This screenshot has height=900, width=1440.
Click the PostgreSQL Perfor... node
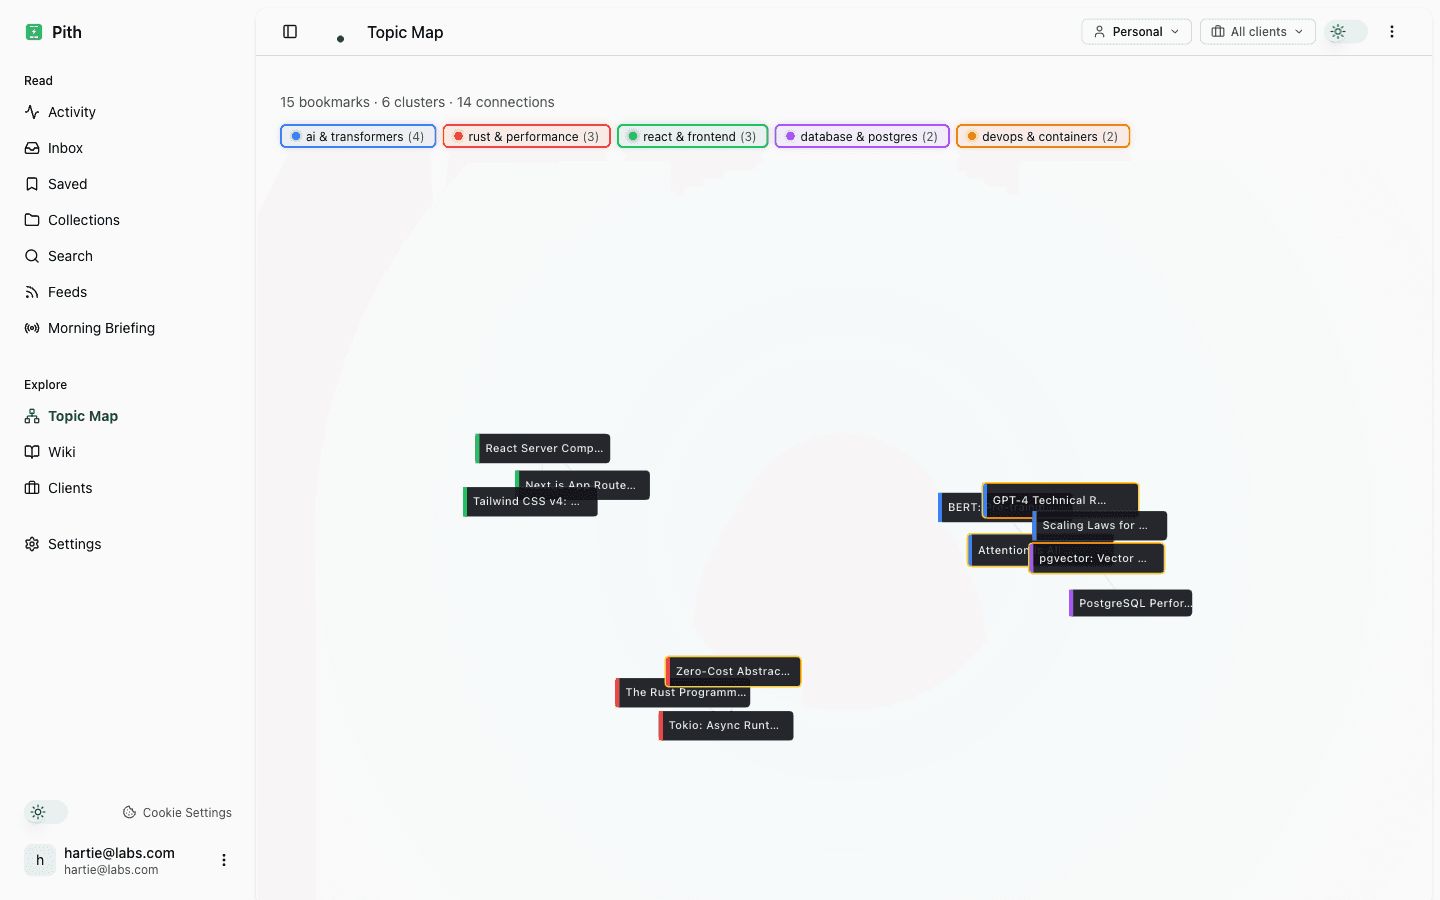pos(1131,603)
